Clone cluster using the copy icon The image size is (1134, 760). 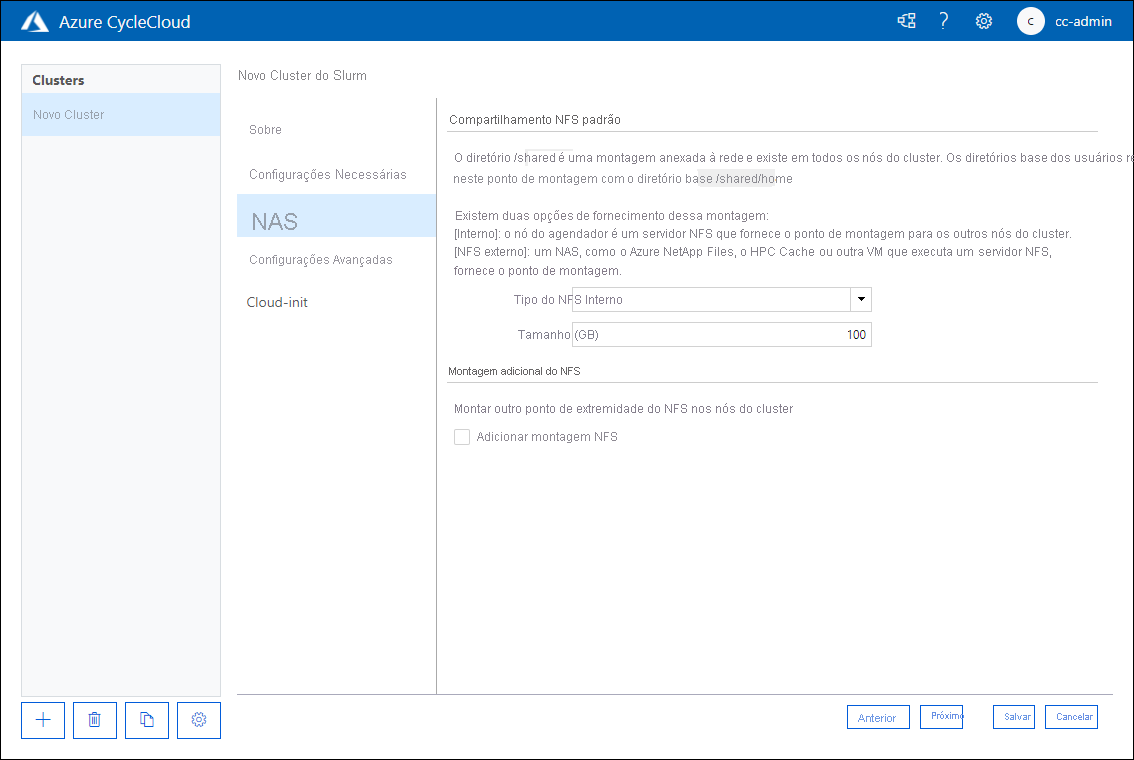[146, 720]
